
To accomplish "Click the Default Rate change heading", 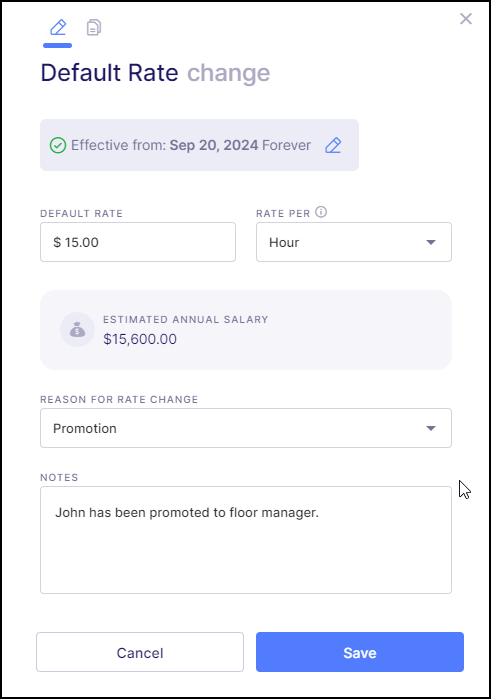I will coord(155,73).
